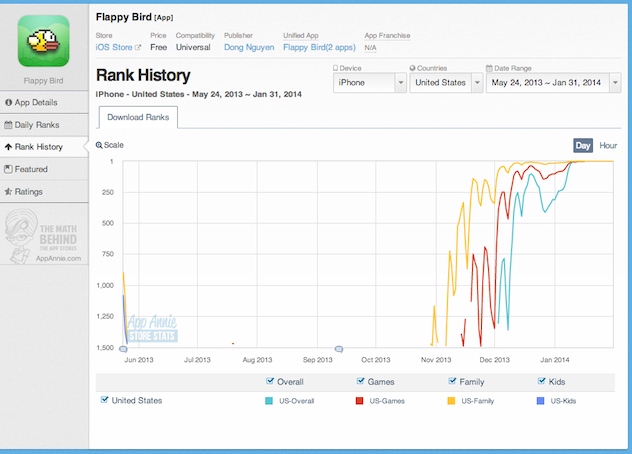
Task: Open Ratings section in sidebar
Action: click(x=44, y=192)
